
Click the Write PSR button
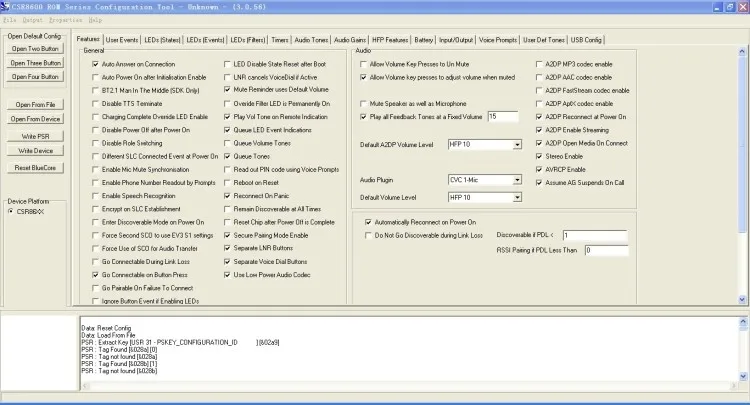point(35,136)
